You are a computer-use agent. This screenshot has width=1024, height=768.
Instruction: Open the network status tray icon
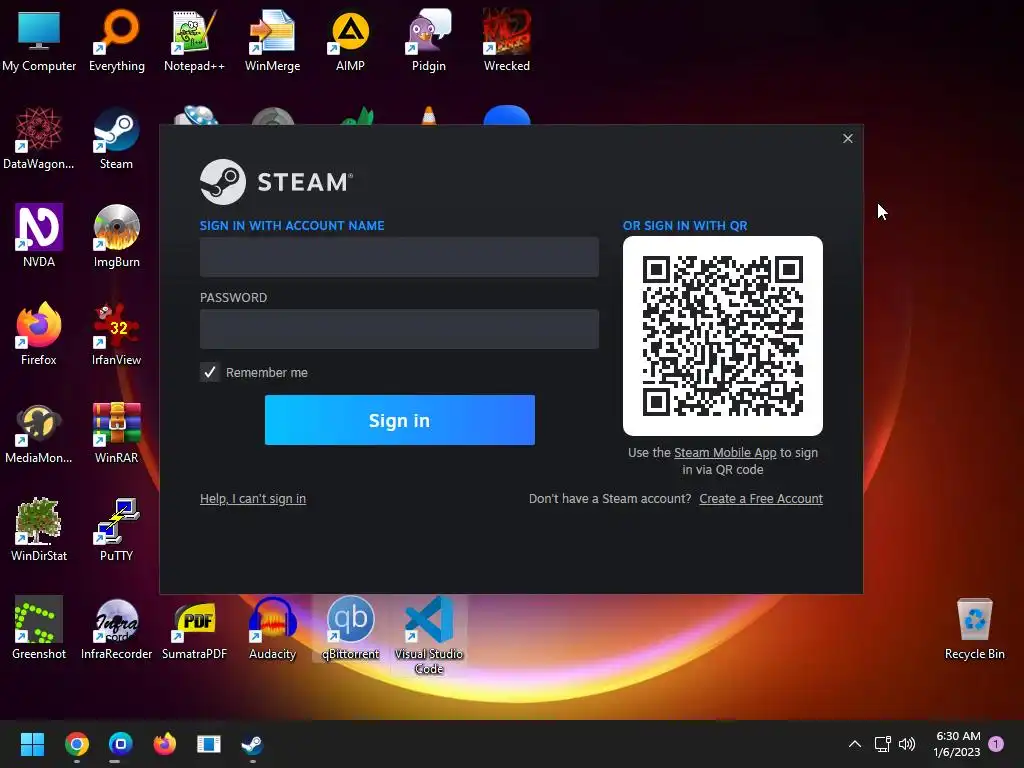point(882,744)
